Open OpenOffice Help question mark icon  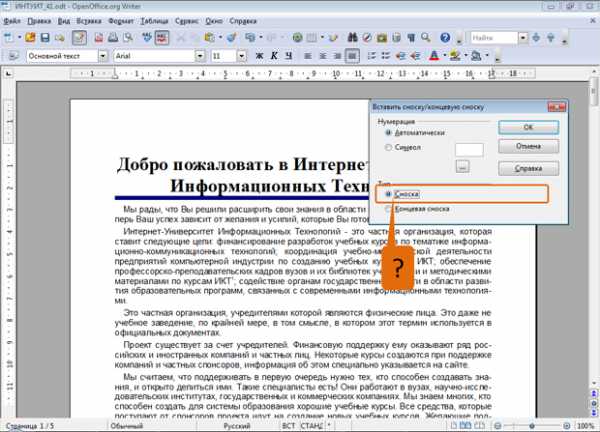click(445, 37)
